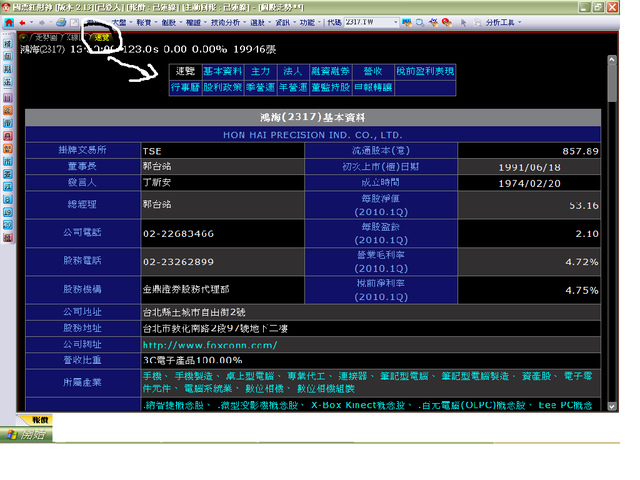Click the 電腦系統業 industry link

tap(208, 389)
